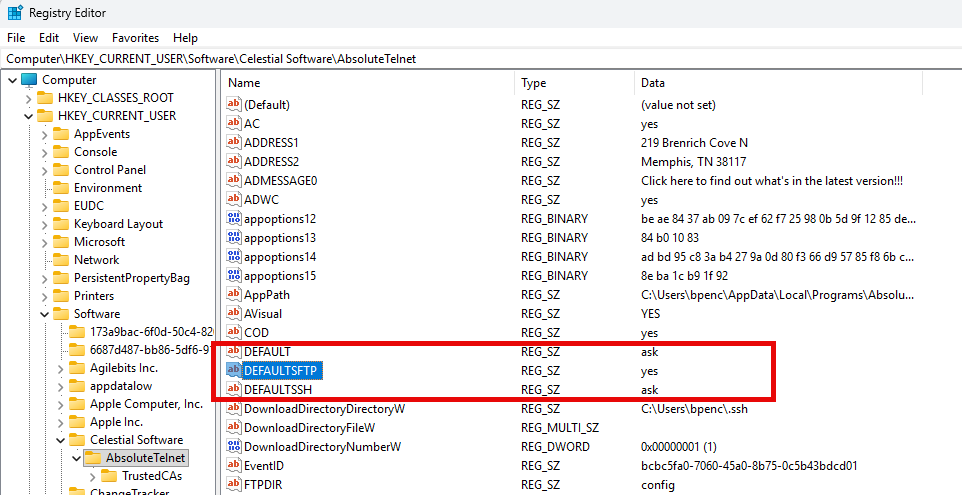Open the Edit menu

[49, 38]
